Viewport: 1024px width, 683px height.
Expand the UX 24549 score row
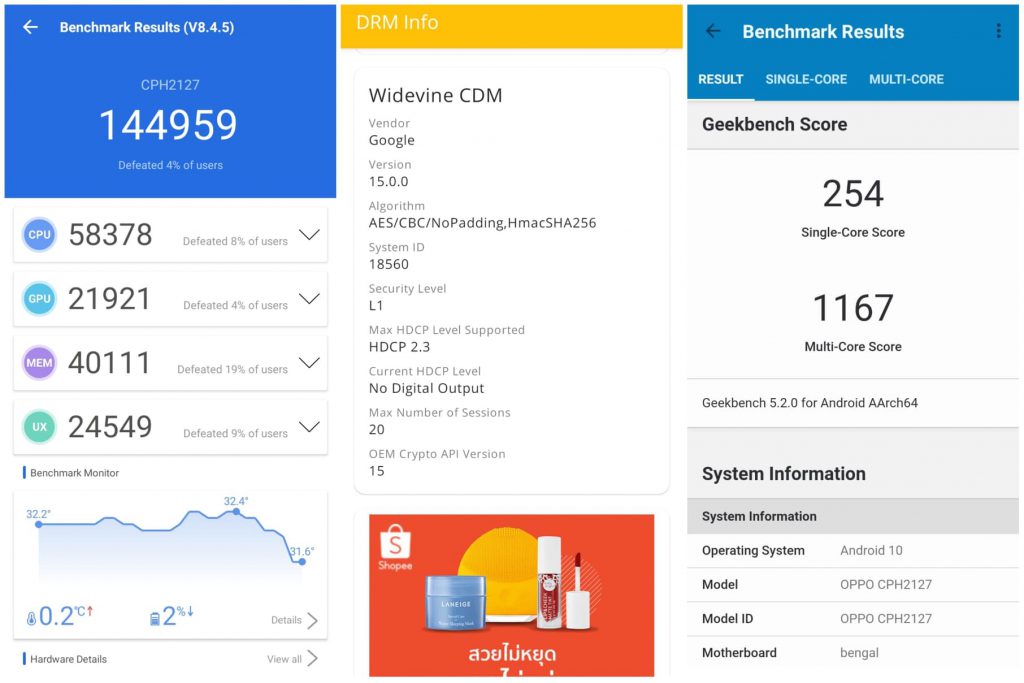coord(309,426)
